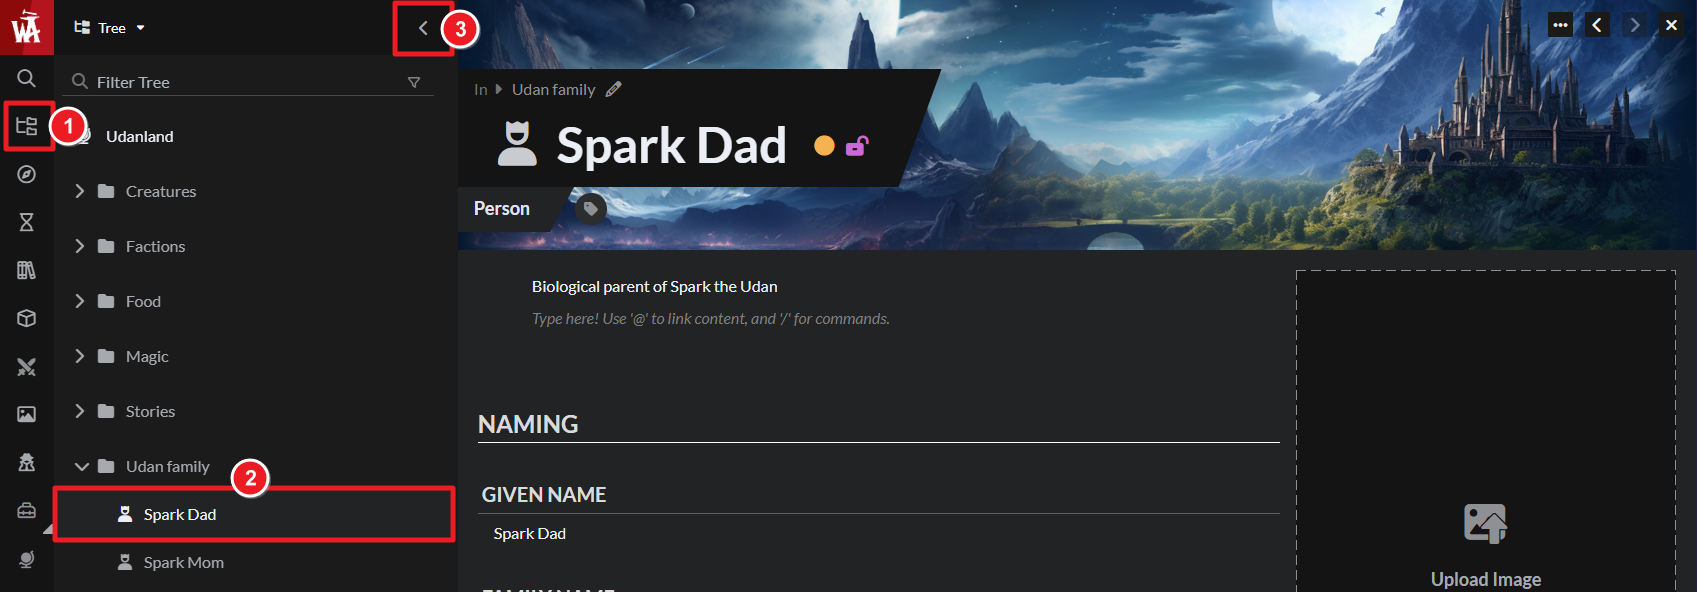Image resolution: width=1697 pixels, height=592 pixels.
Task: Open the crossed swords RPG icon
Action: coord(27,367)
